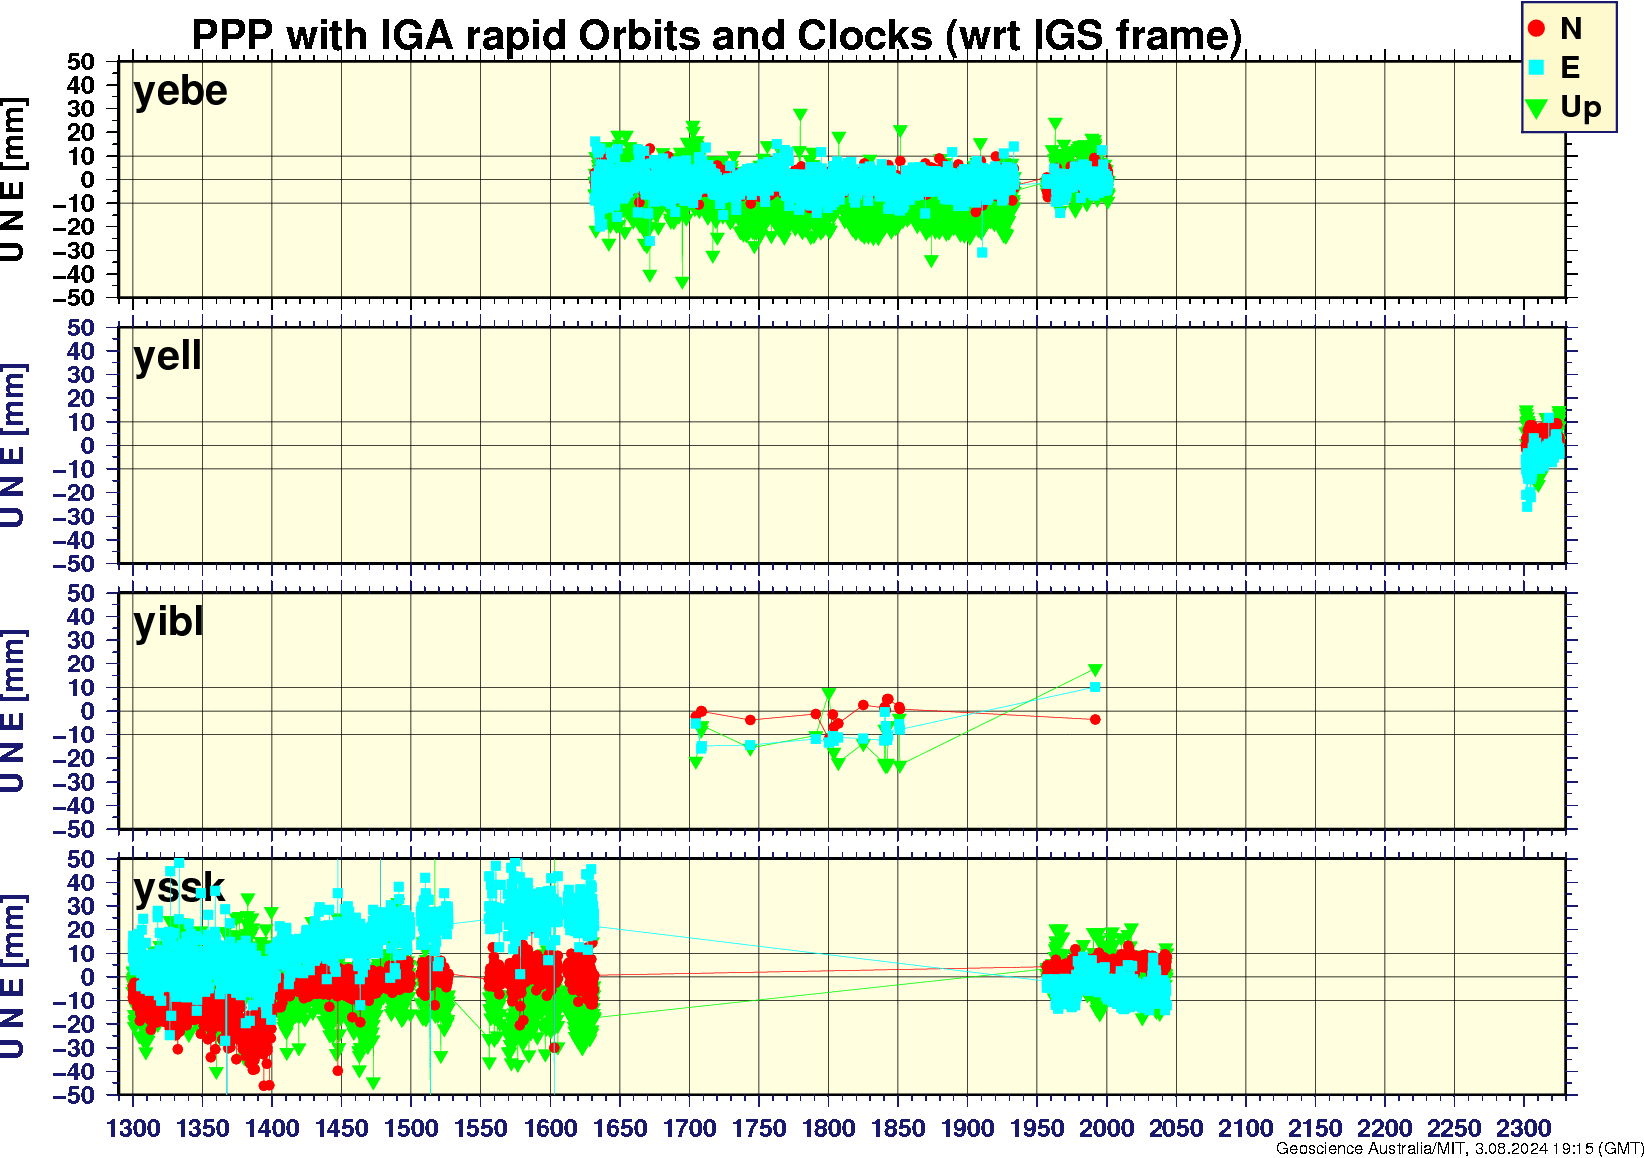Click x-axis tick label 2000
This screenshot has width=1644, height=1158.
coord(1107,1128)
